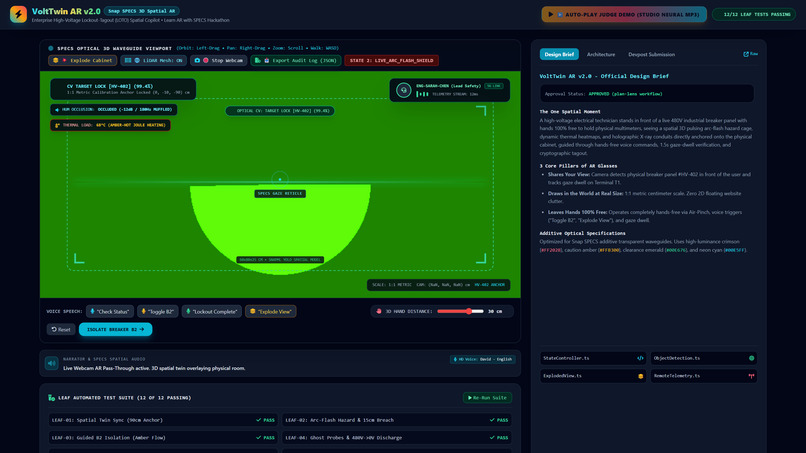
Task: Select LEAF-03 Guided B2 Isolation test row
Action: [163, 438]
